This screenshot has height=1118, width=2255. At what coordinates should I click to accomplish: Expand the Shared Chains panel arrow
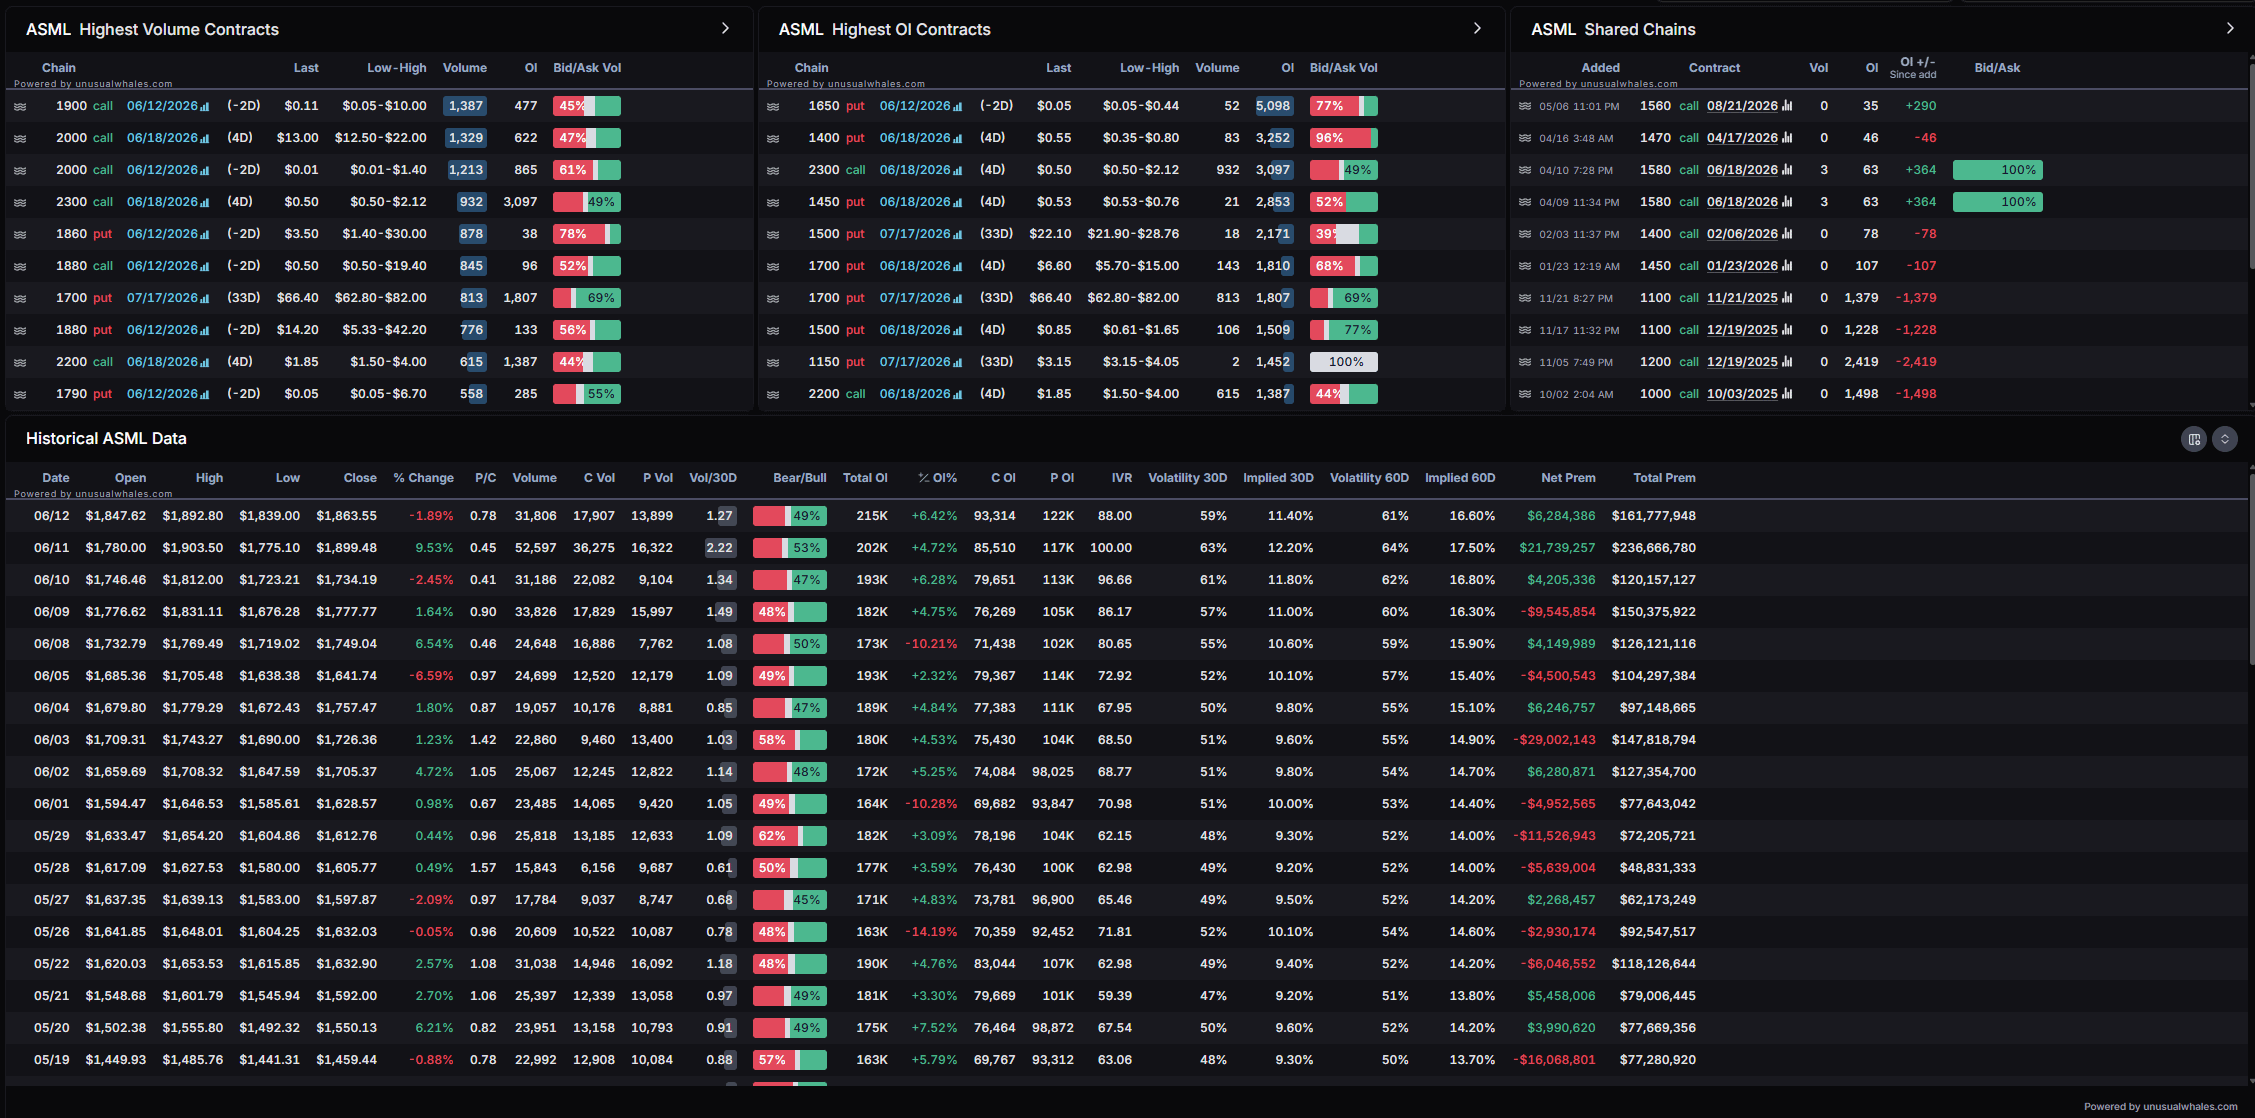click(2230, 29)
